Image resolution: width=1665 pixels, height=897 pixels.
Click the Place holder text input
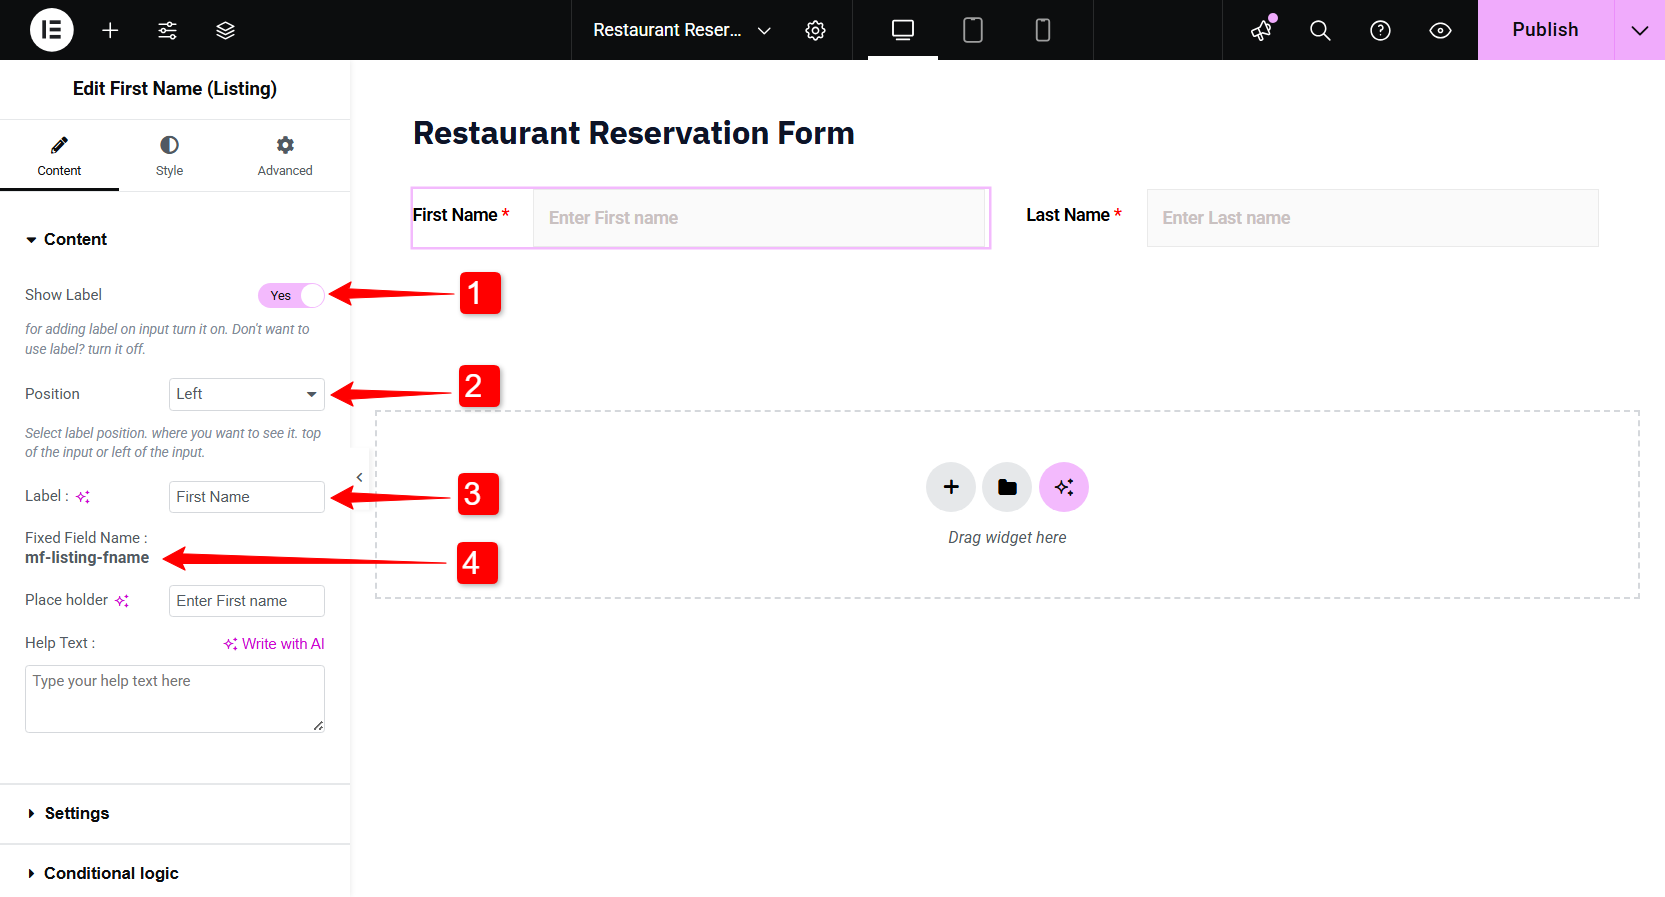pos(247,601)
